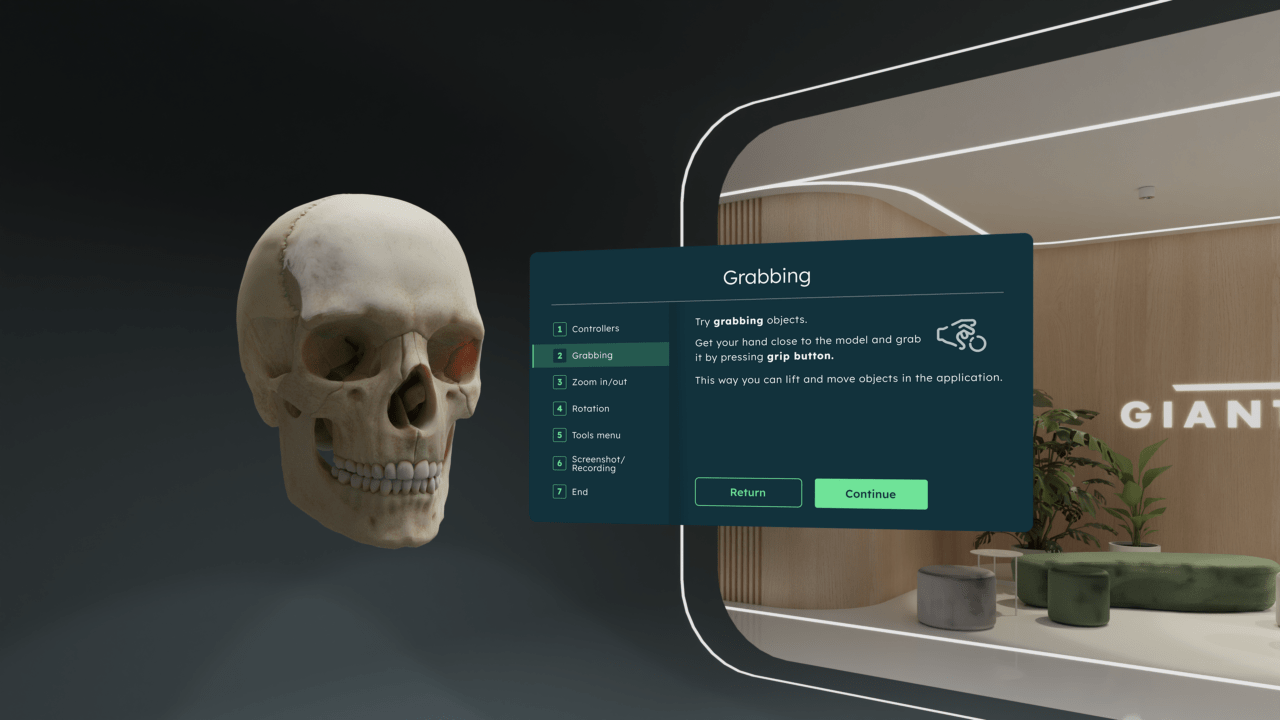The width and height of the screenshot is (1280, 720).
Task: Click the numbered badge for step 6 Screenshot/Recording
Action: pos(557,463)
